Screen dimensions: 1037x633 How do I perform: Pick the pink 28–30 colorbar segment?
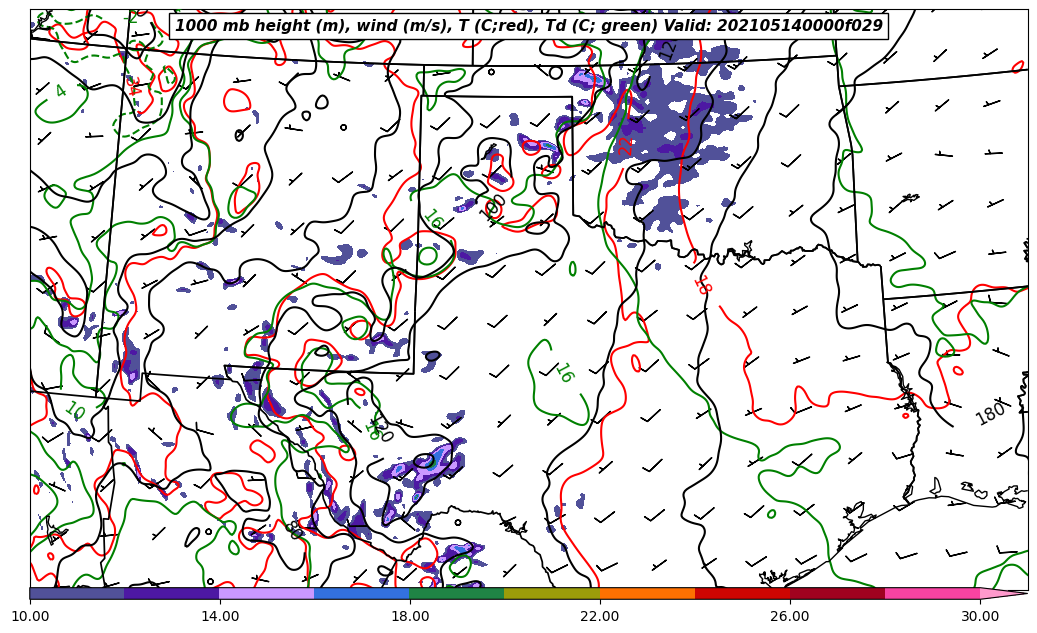[x=932, y=593]
